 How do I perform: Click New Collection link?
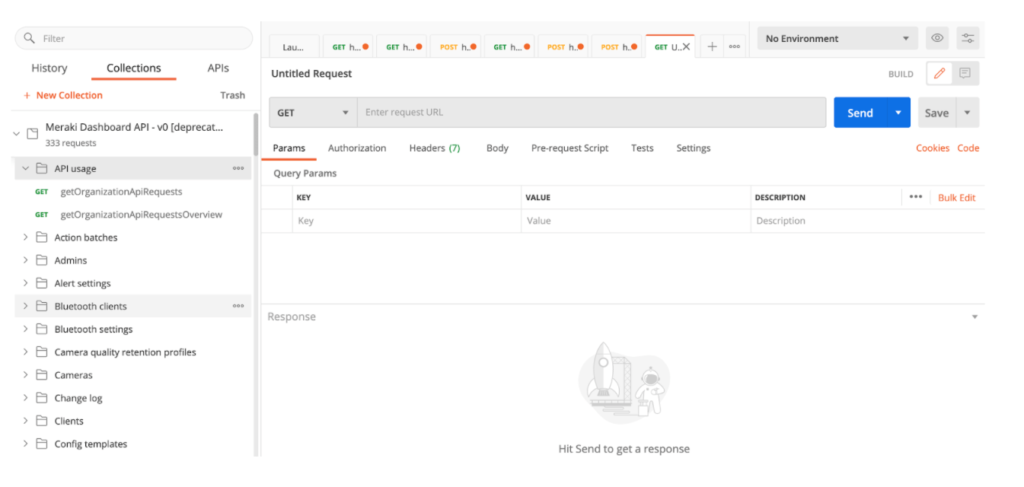[x=69, y=95]
